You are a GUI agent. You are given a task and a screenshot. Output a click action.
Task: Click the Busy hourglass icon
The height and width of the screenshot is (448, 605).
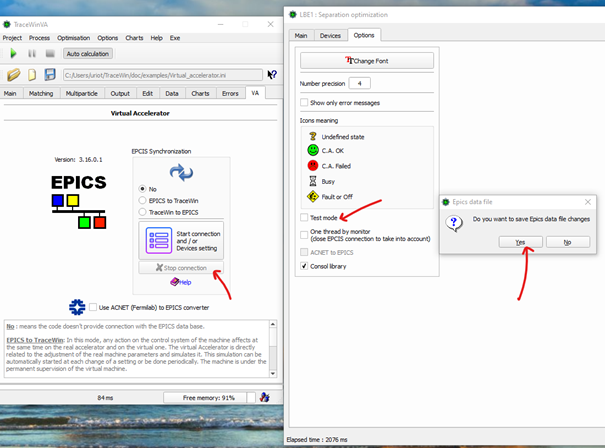coord(313,181)
